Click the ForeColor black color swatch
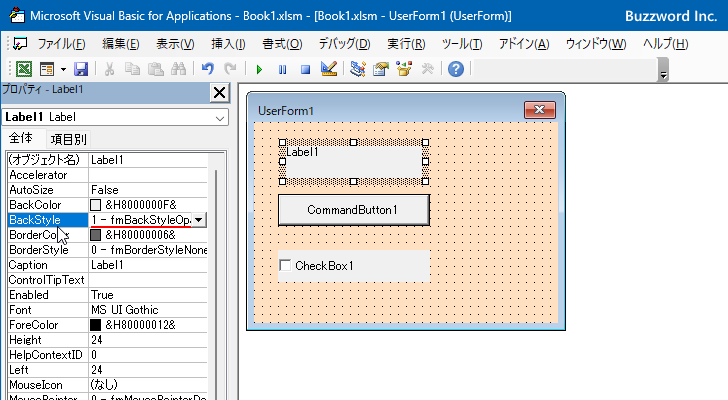The height and width of the screenshot is (400, 728). click(95, 325)
